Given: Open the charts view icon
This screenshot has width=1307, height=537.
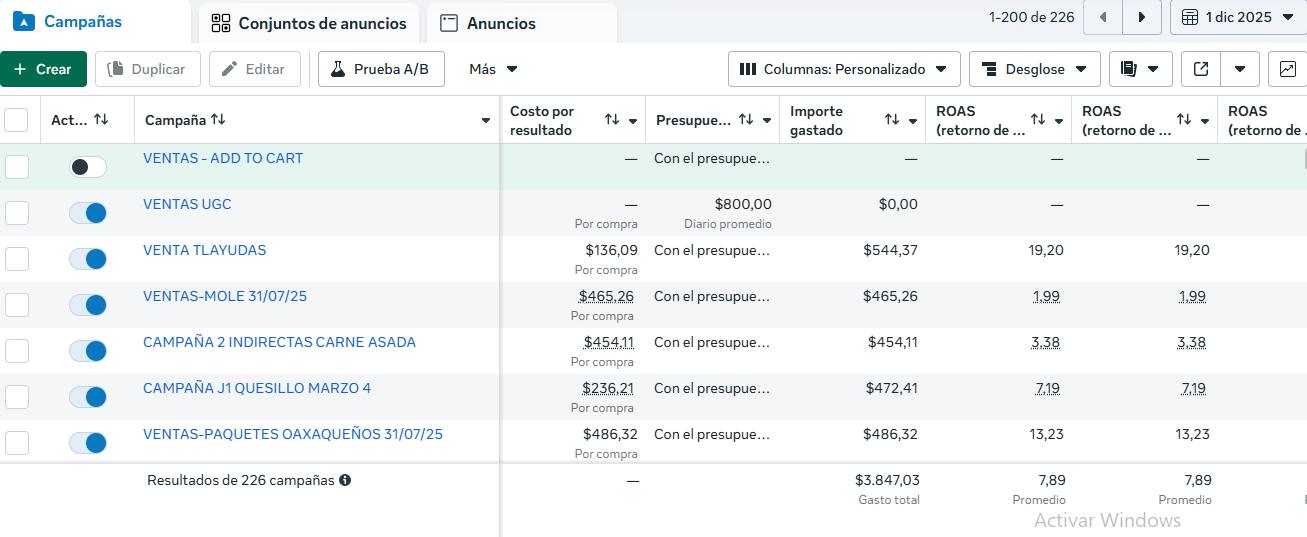Looking at the screenshot, I should [1287, 69].
